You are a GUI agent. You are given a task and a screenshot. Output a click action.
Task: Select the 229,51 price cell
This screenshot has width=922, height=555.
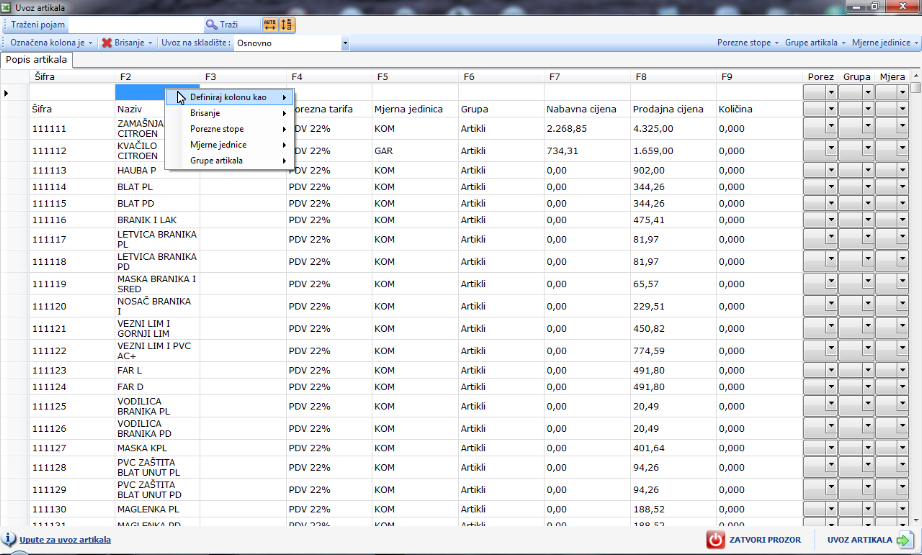tap(673, 306)
